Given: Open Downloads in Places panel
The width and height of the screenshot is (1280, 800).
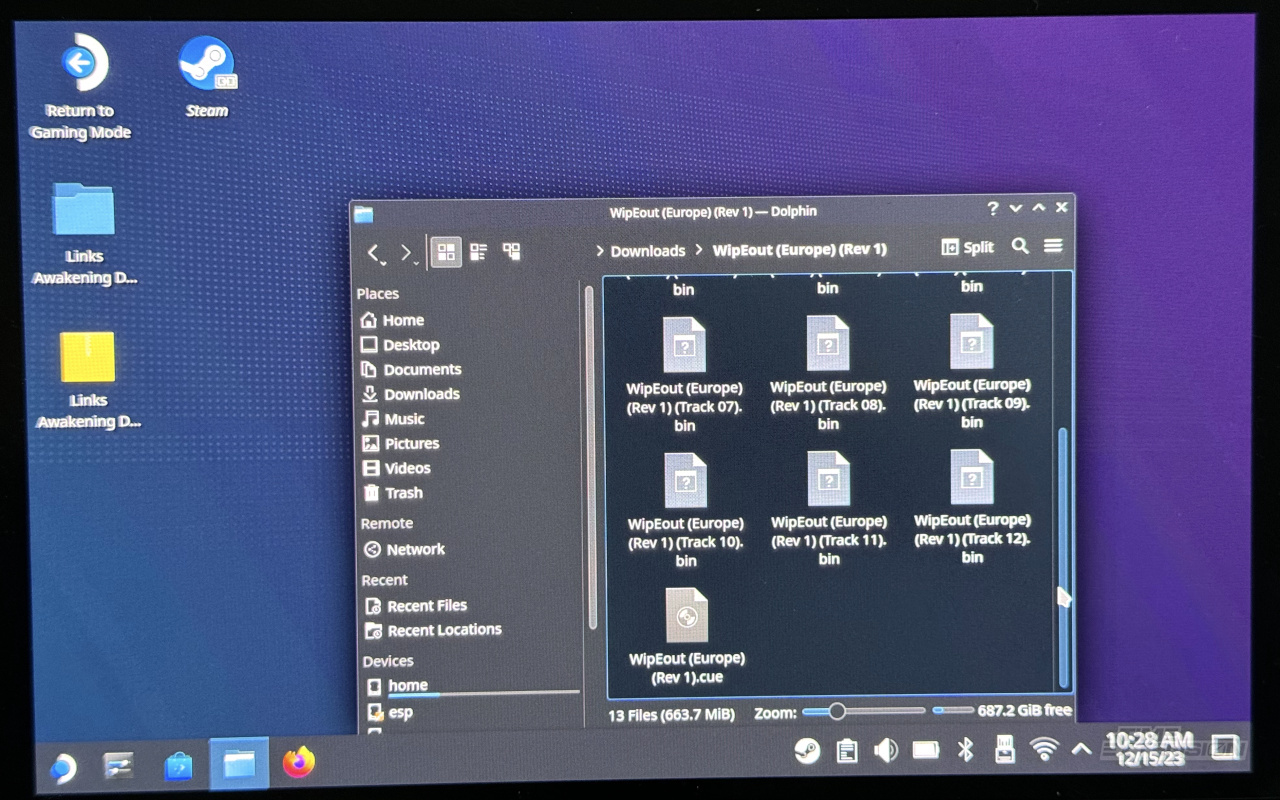Looking at the screenshot, I should pyautogui.click(x=410, y=394).
